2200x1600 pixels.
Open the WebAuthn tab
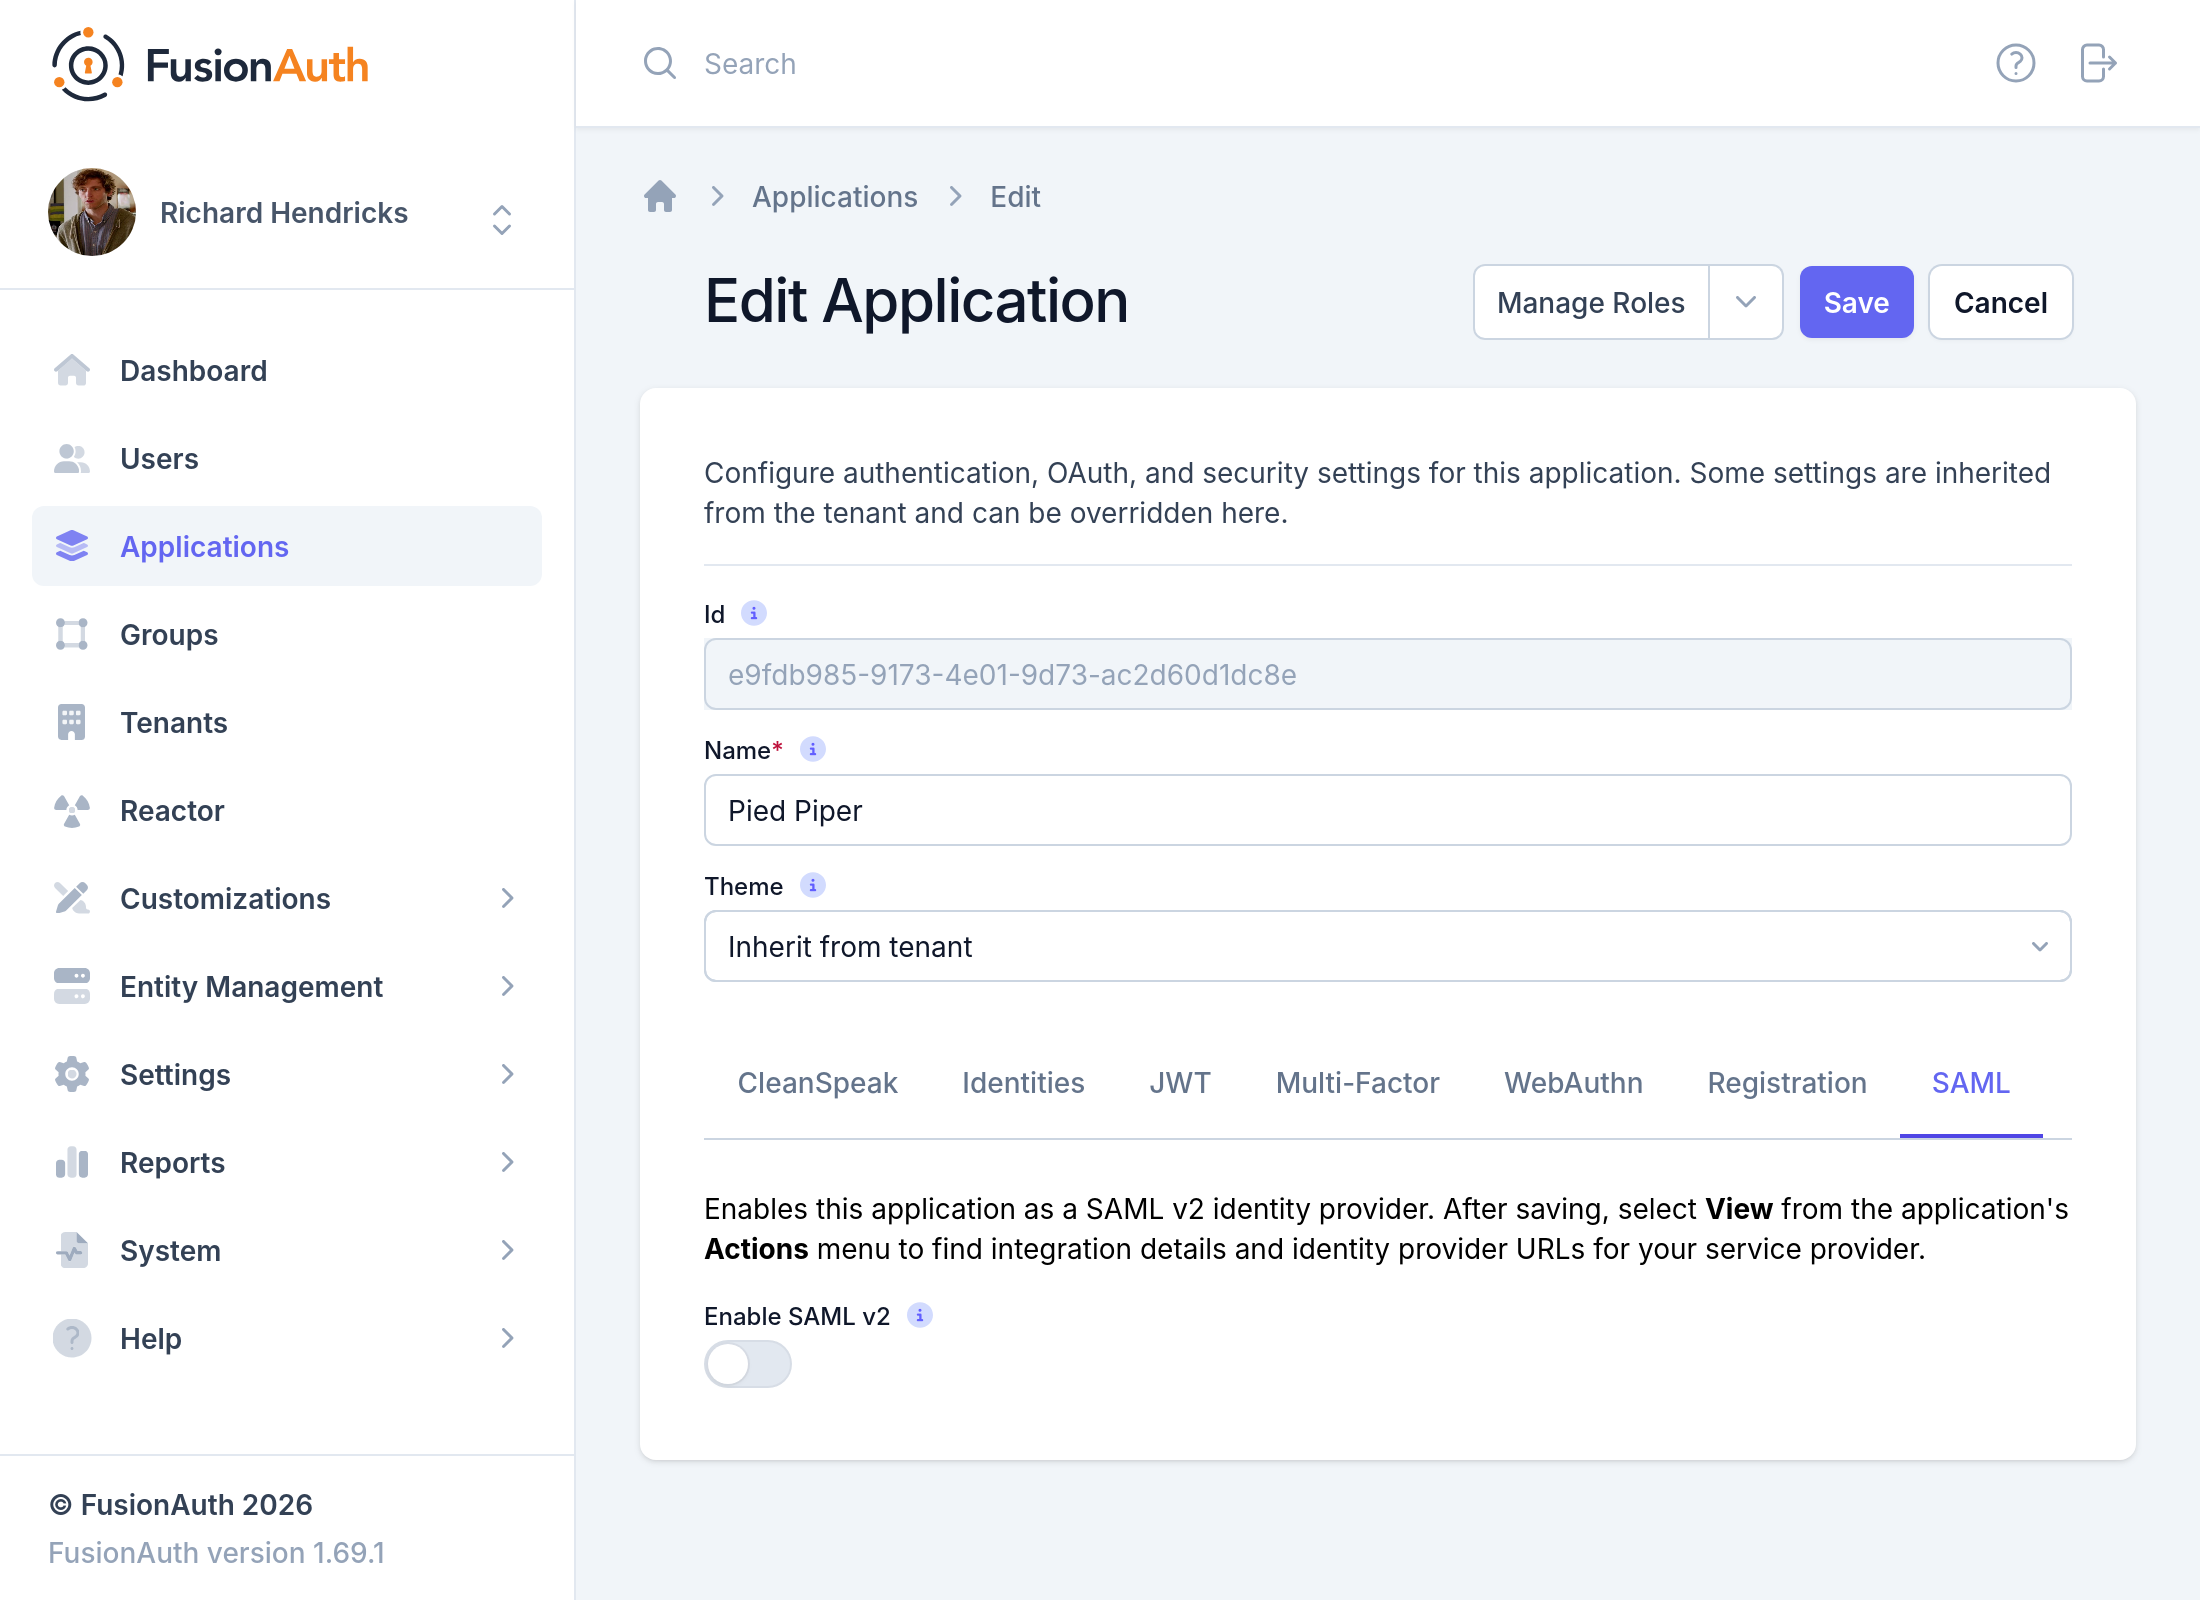pos(1573,1083)
